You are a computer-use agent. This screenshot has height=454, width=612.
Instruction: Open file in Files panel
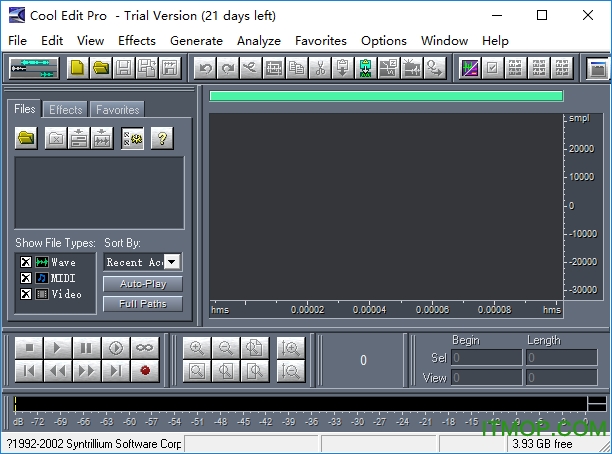click(26, 138)
